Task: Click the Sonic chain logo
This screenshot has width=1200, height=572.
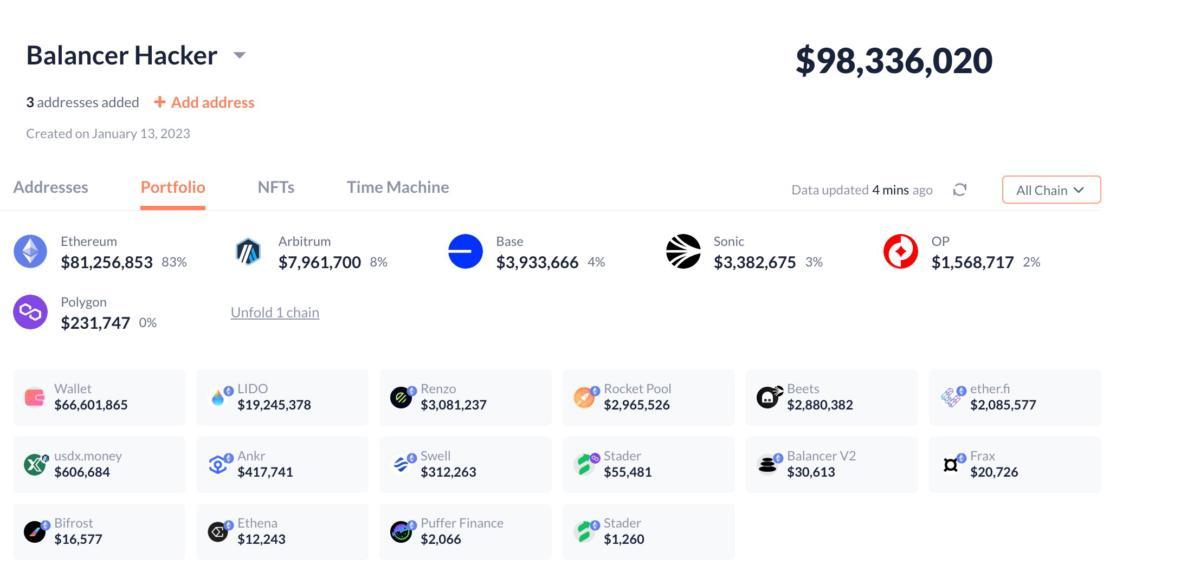Action: click(683, 251)
